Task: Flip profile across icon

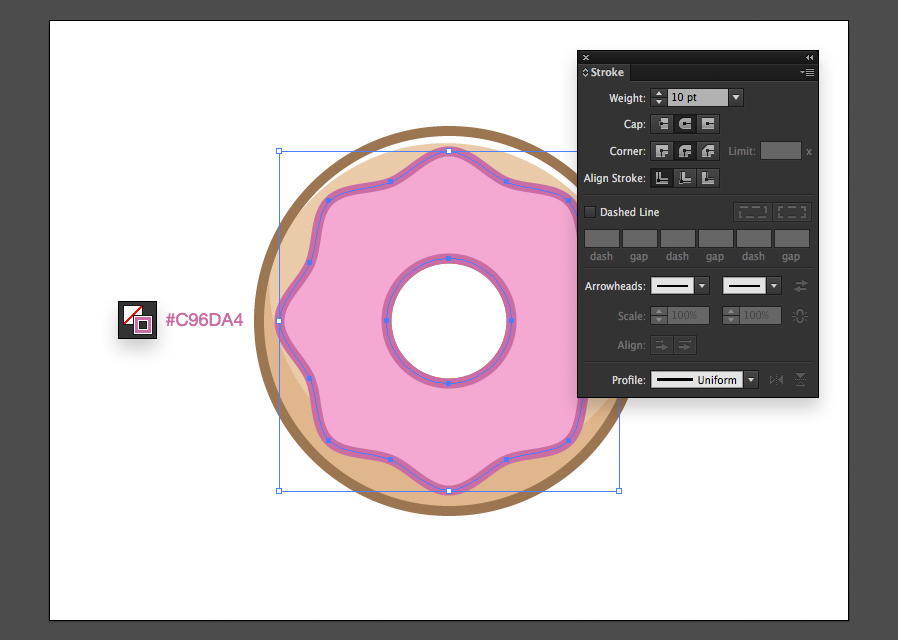Action: coord(801,380)
